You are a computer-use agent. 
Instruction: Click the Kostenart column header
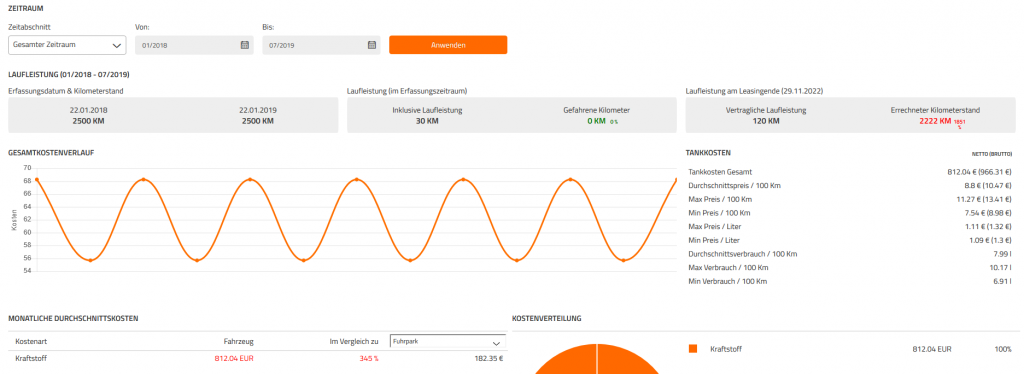[x=31, y=341]
